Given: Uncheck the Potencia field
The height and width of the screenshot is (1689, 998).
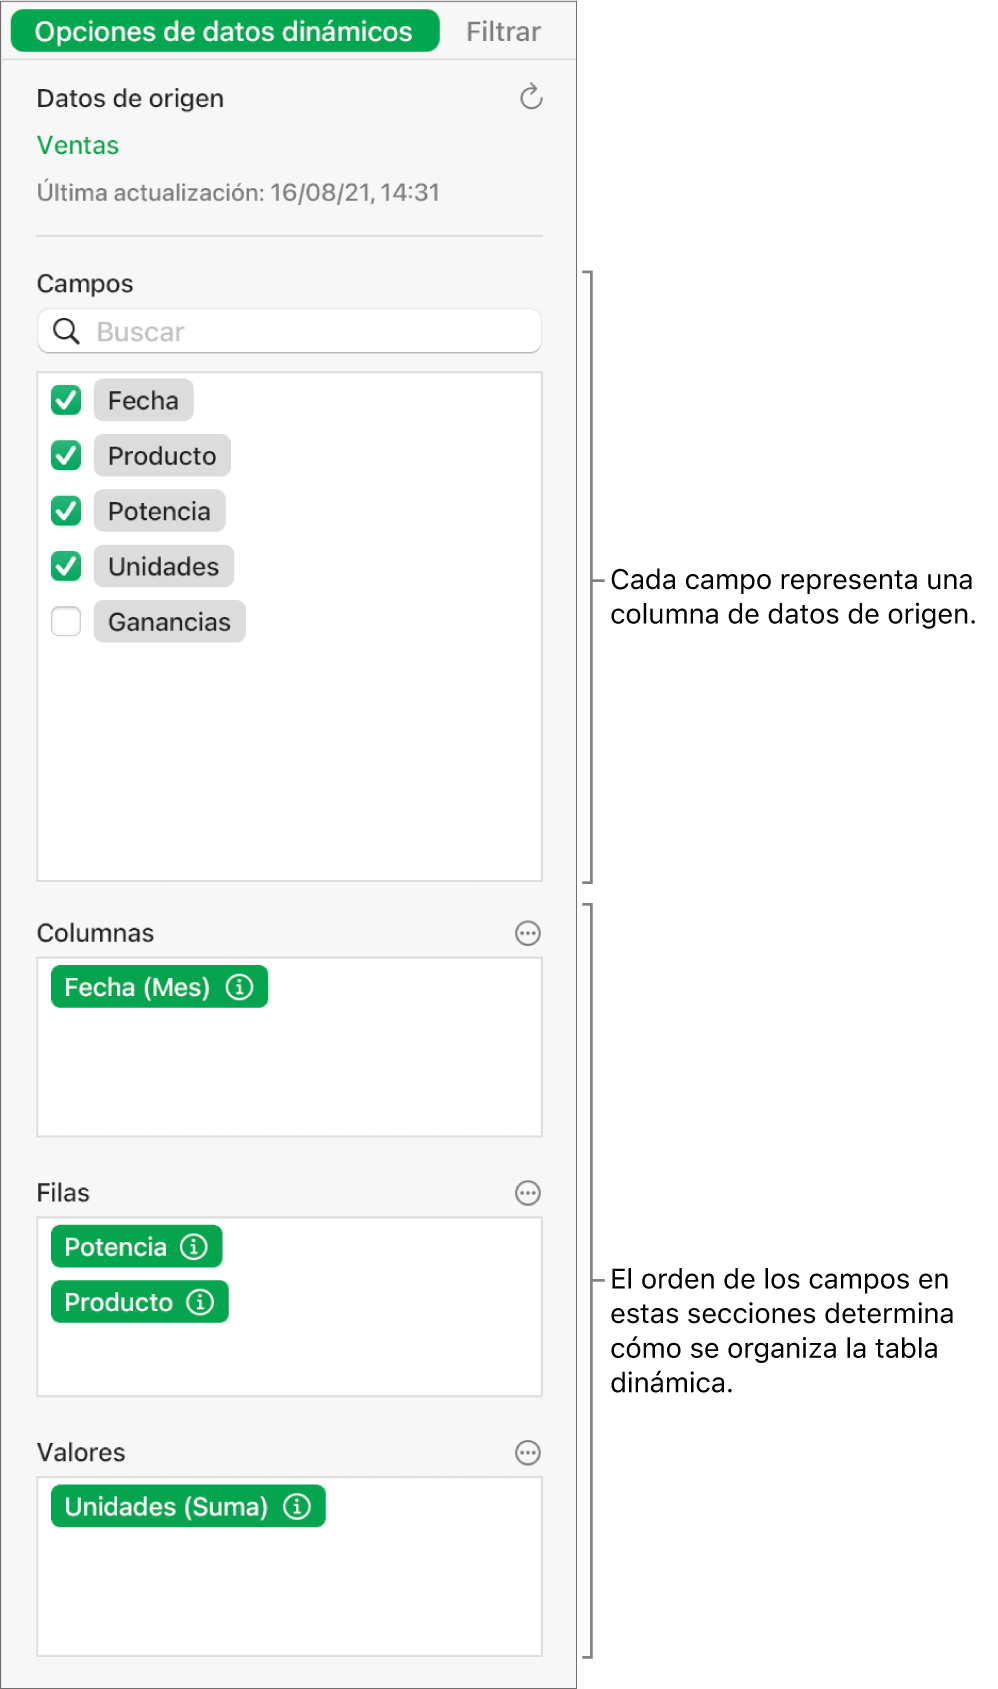Looking at the screenshot, I should pyautogui.click(x=64, y=510).
